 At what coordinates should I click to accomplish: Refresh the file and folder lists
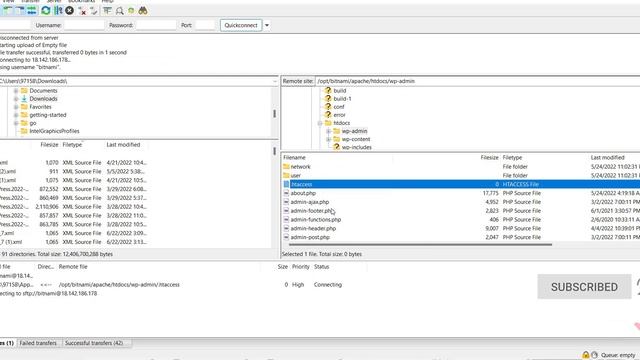point(46,11)
